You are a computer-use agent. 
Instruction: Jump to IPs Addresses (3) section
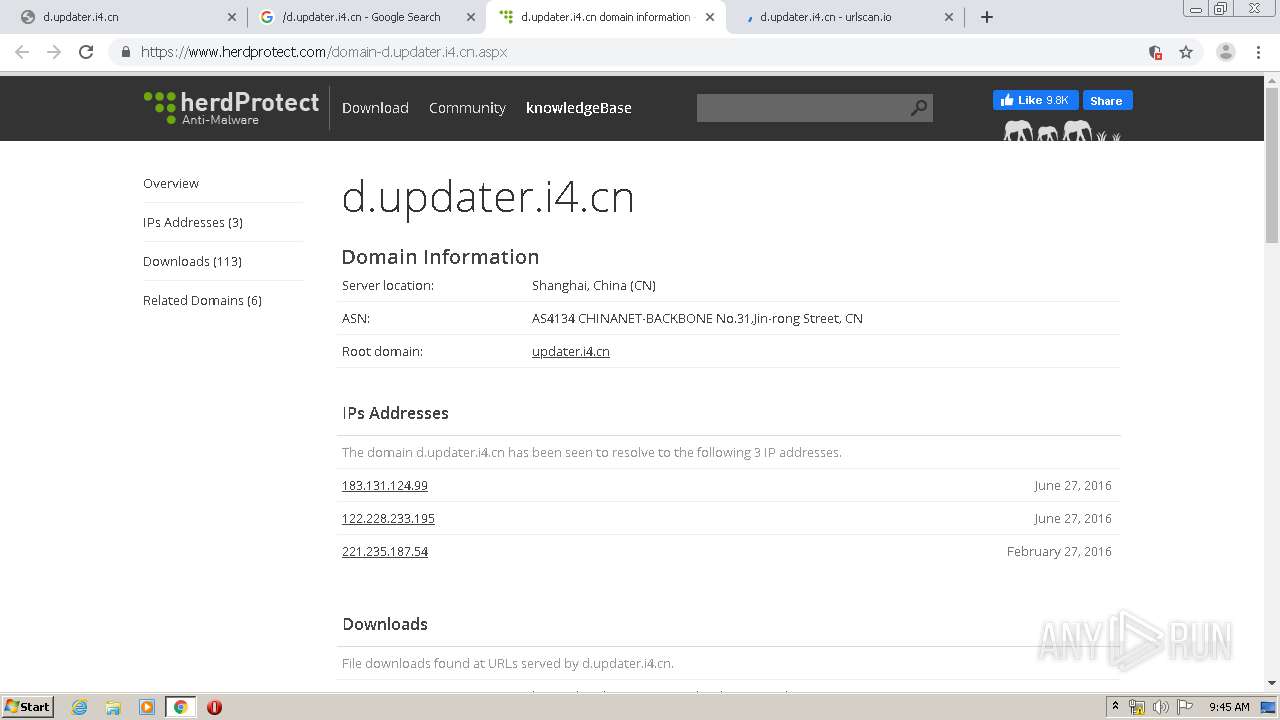pyautogui.click(x=193, y=222)
